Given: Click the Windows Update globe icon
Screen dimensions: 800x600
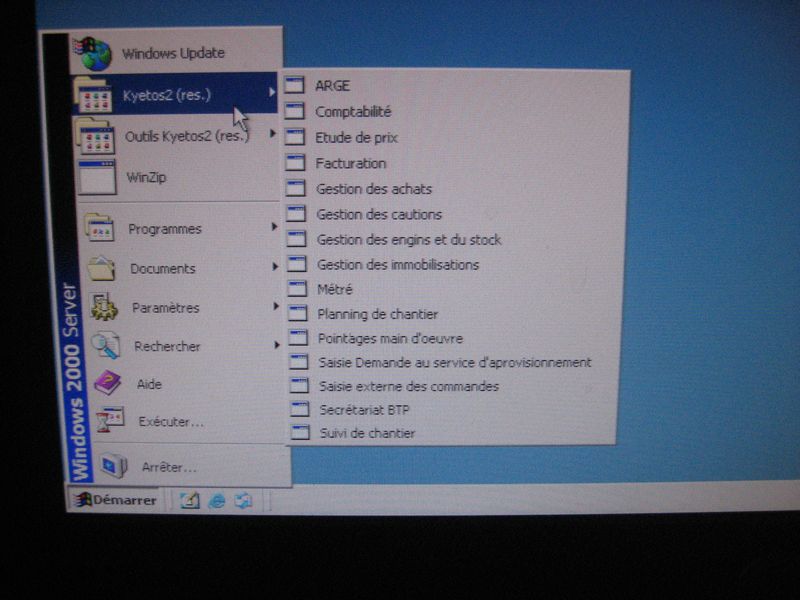Looking at the screenshot, I should click(93, 54).
